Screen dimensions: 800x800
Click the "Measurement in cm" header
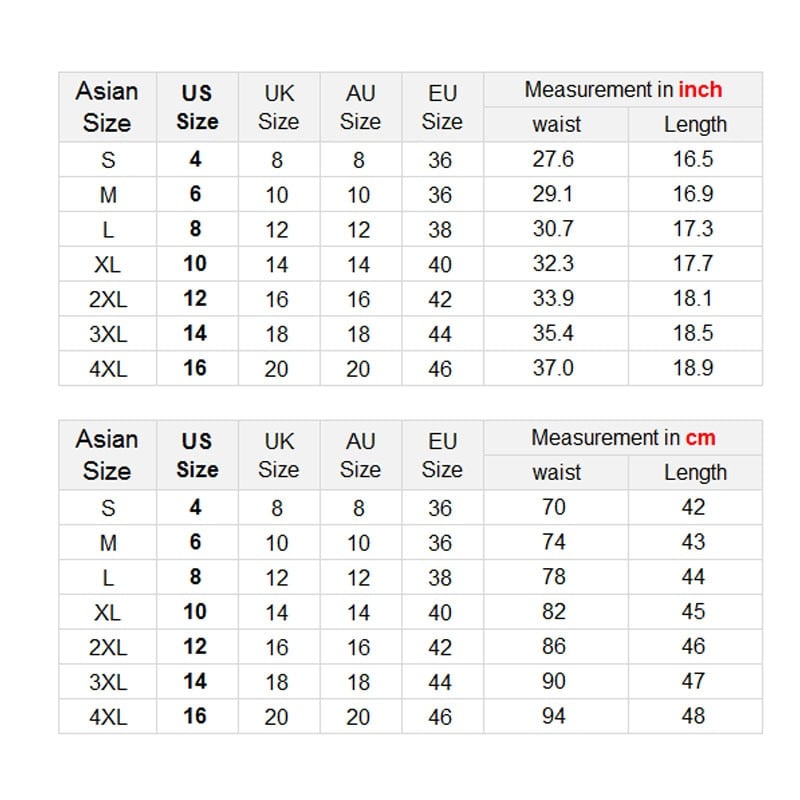(x=623, y=438)
